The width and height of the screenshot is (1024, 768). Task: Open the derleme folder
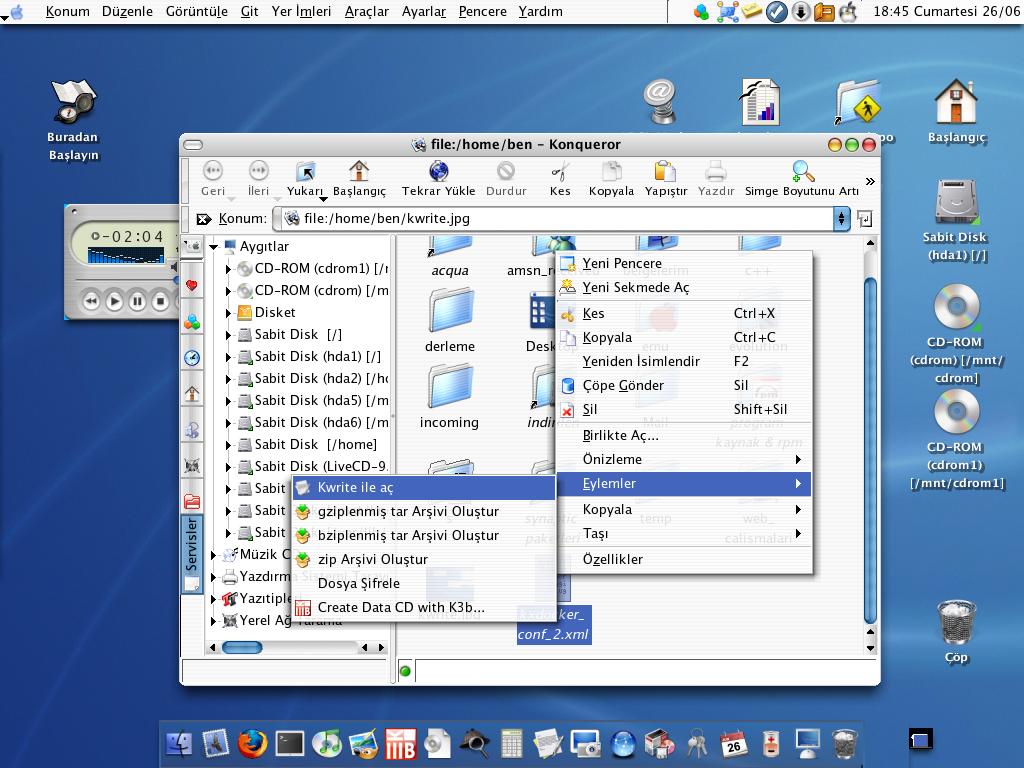click(x=450, y=321)
